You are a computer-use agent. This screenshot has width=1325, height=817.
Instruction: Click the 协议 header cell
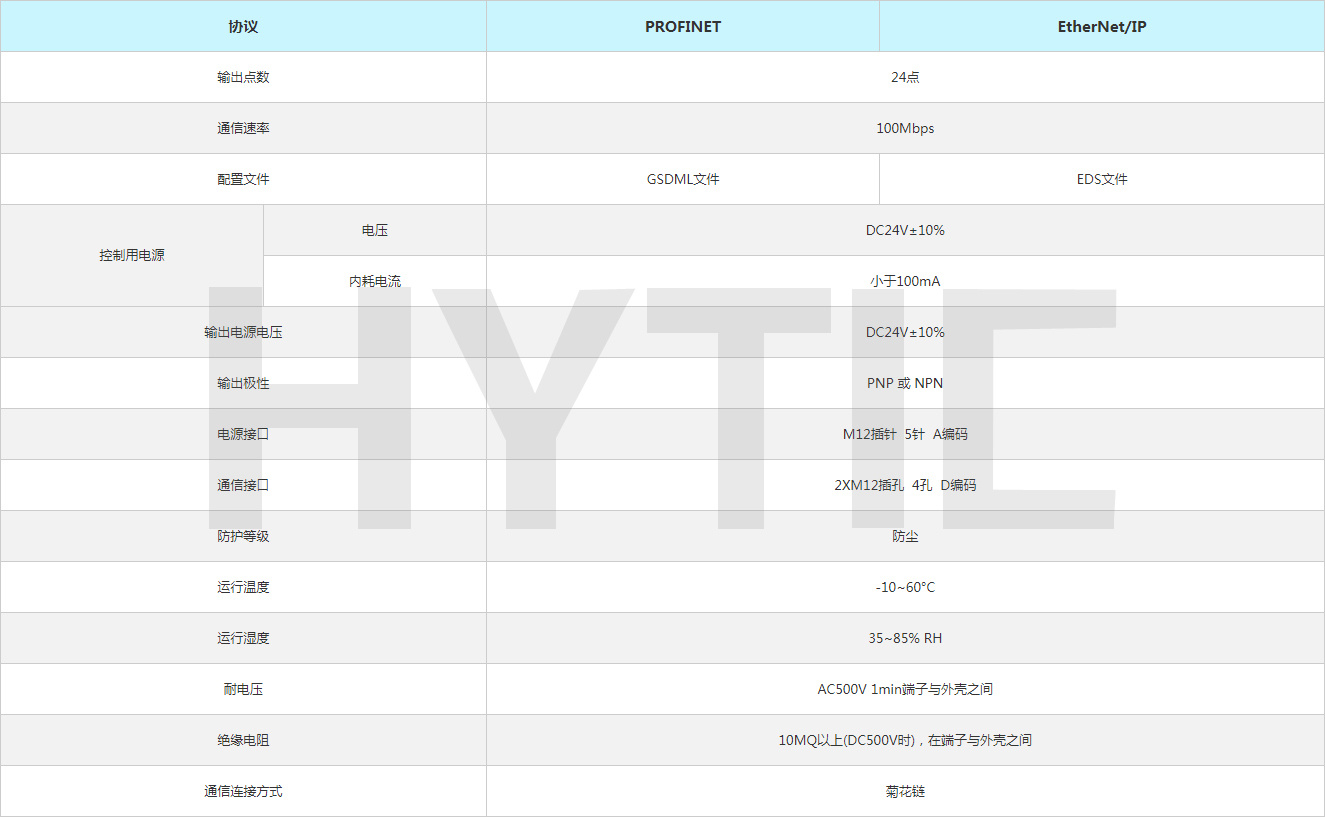[243, 27]
